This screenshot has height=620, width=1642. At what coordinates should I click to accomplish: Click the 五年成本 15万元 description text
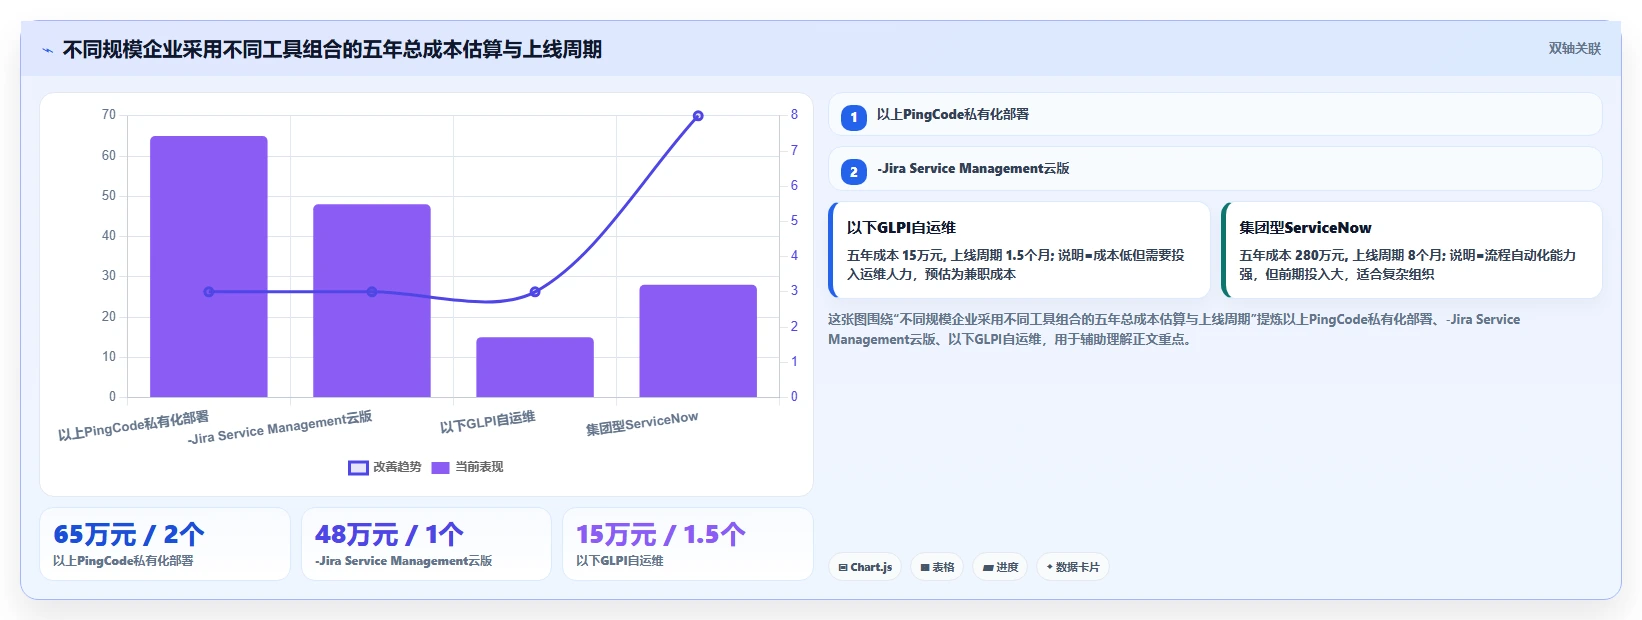tap(1015, 265)
